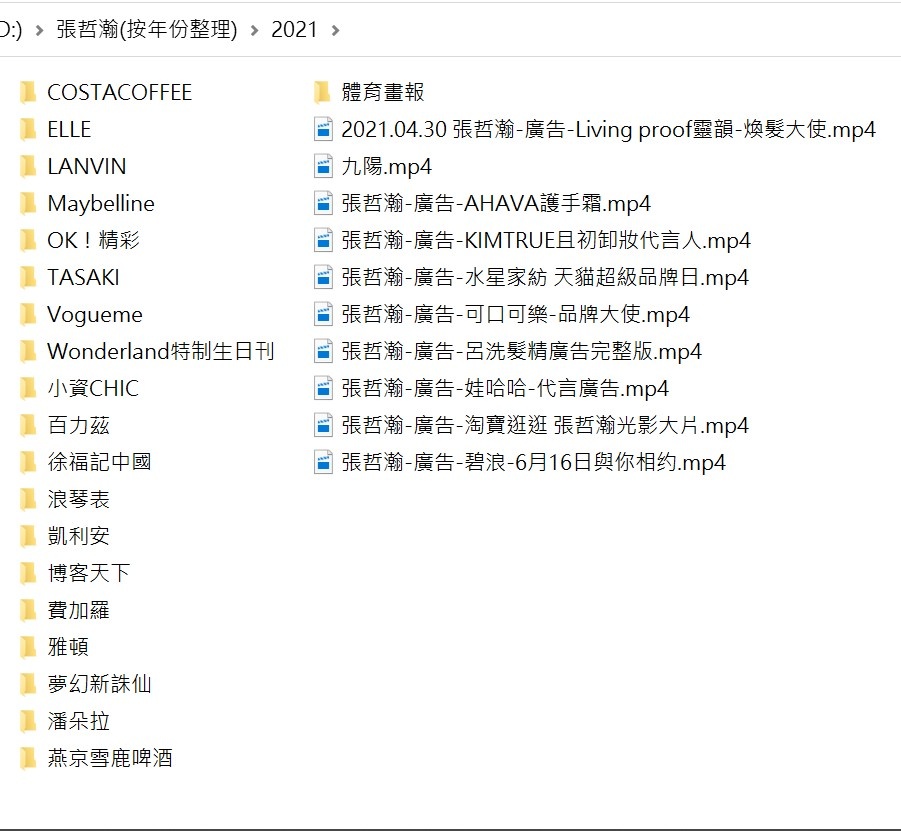Select the 張哲瀚-廣告-AHAVA護手霜.mp4 file name
This screenshot has width=901, height=831.
(x=496, y=203)
